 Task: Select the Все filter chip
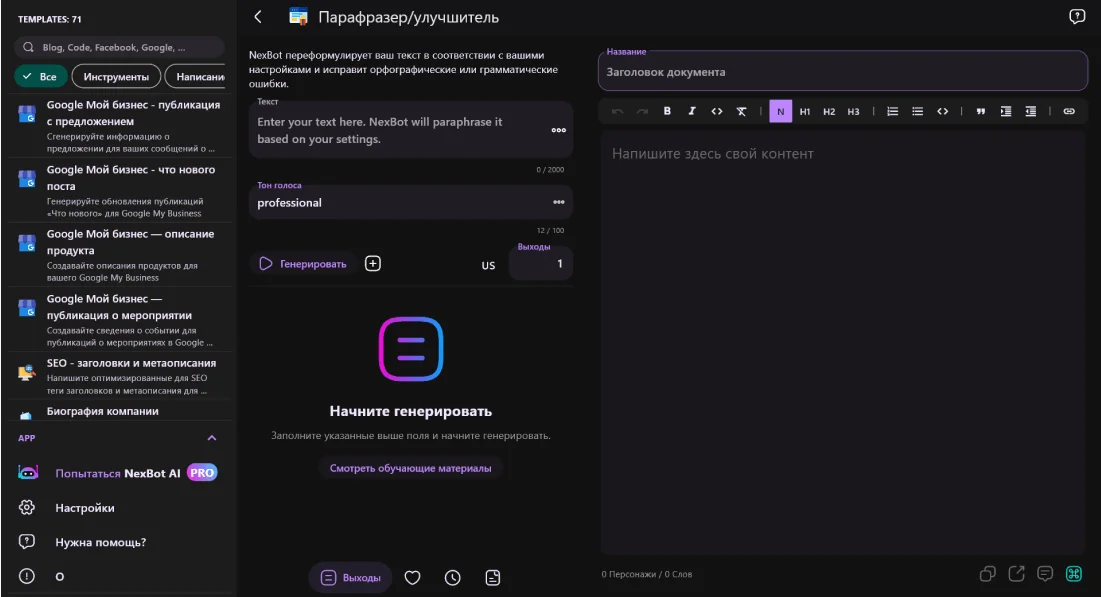pos(40,77)
